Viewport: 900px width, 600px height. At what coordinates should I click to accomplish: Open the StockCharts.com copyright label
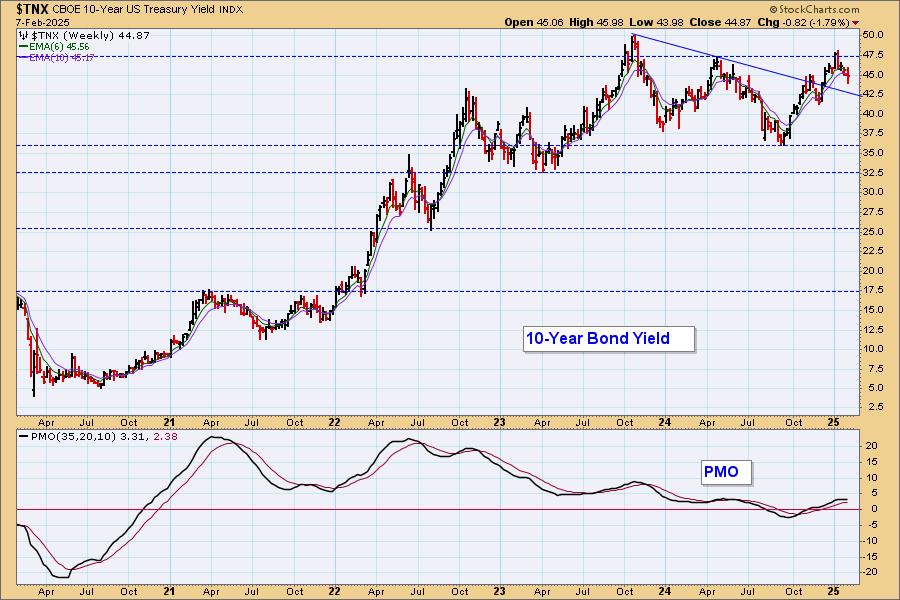tap(814, 9)
